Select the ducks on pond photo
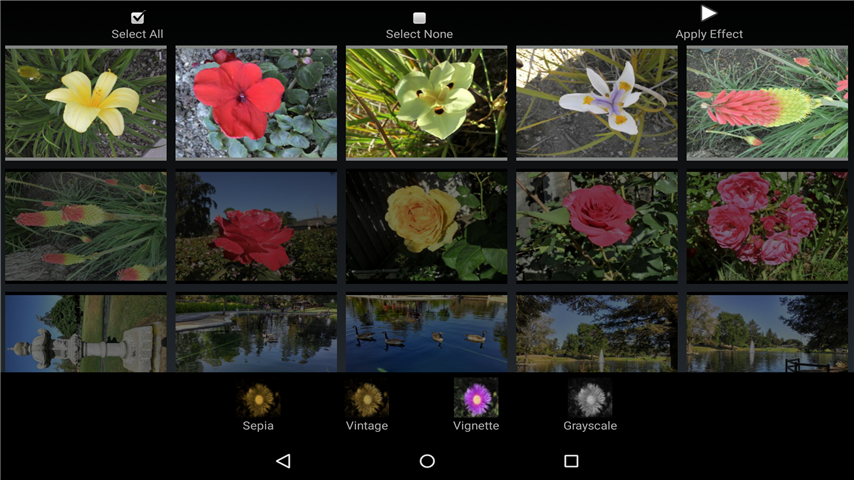The width and height of the screenshot is (854, 480). [427, 333]
